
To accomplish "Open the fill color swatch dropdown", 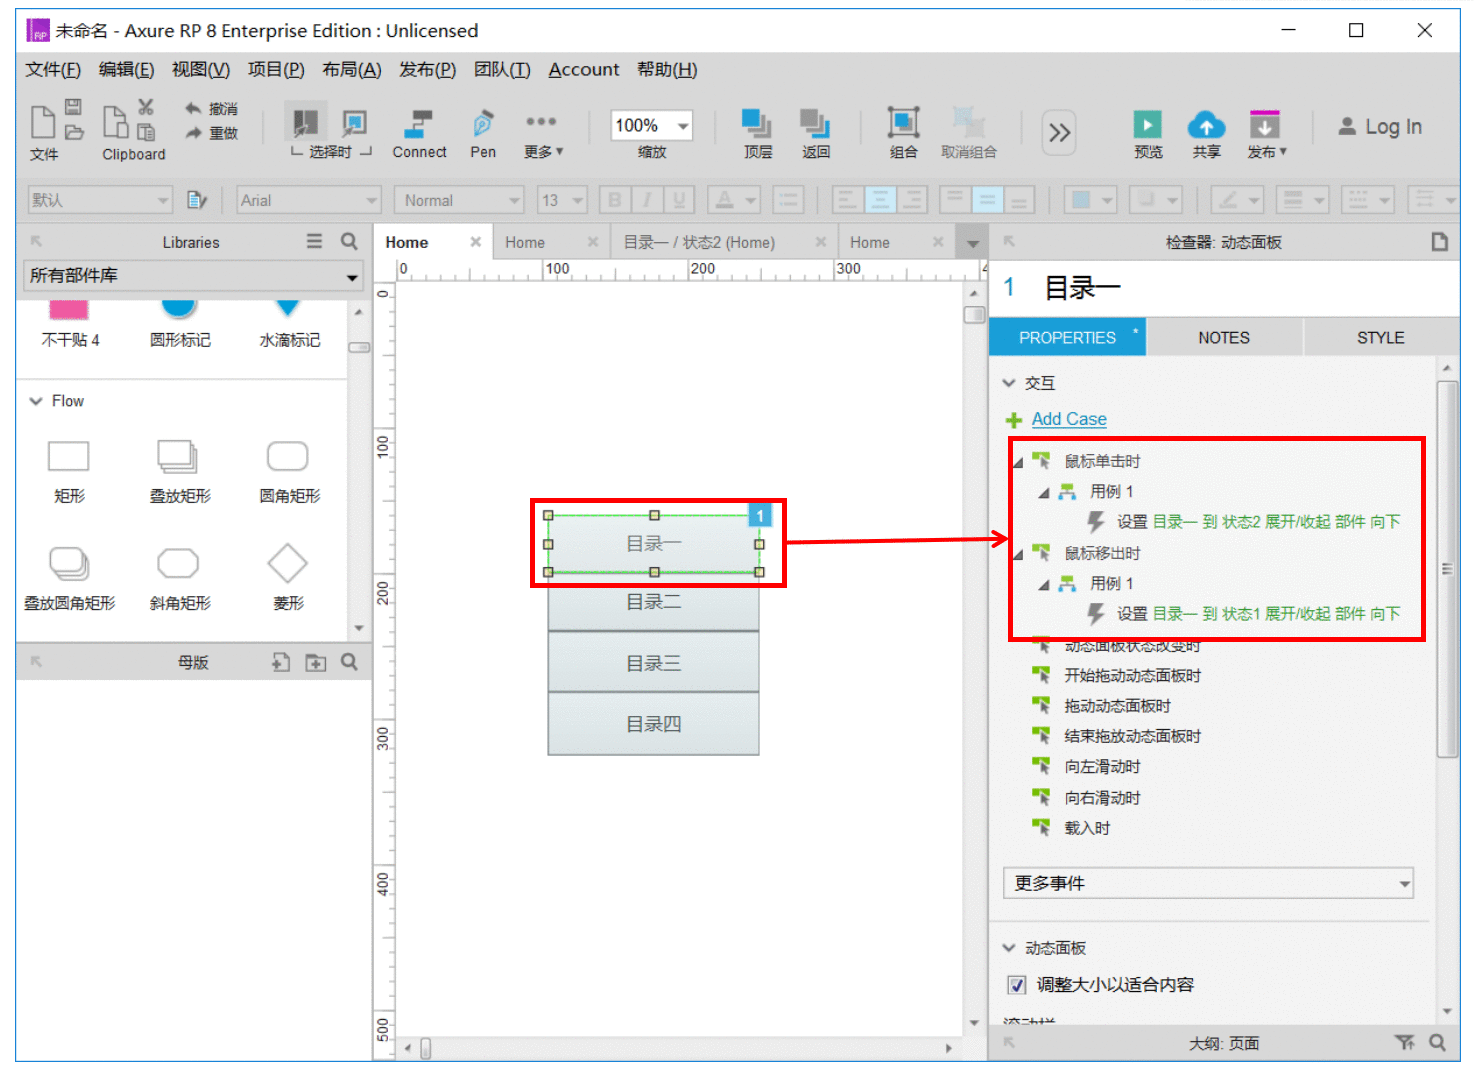I will [x=1090, y=200].
